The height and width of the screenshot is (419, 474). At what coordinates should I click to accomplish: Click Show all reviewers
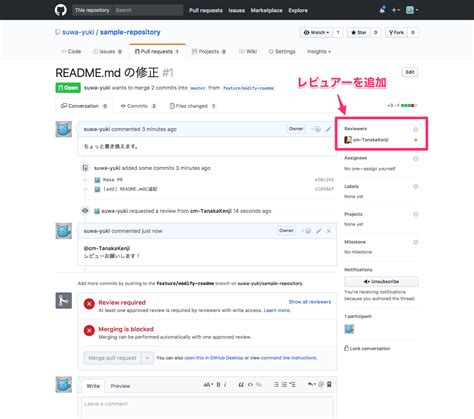coord(310,302)
